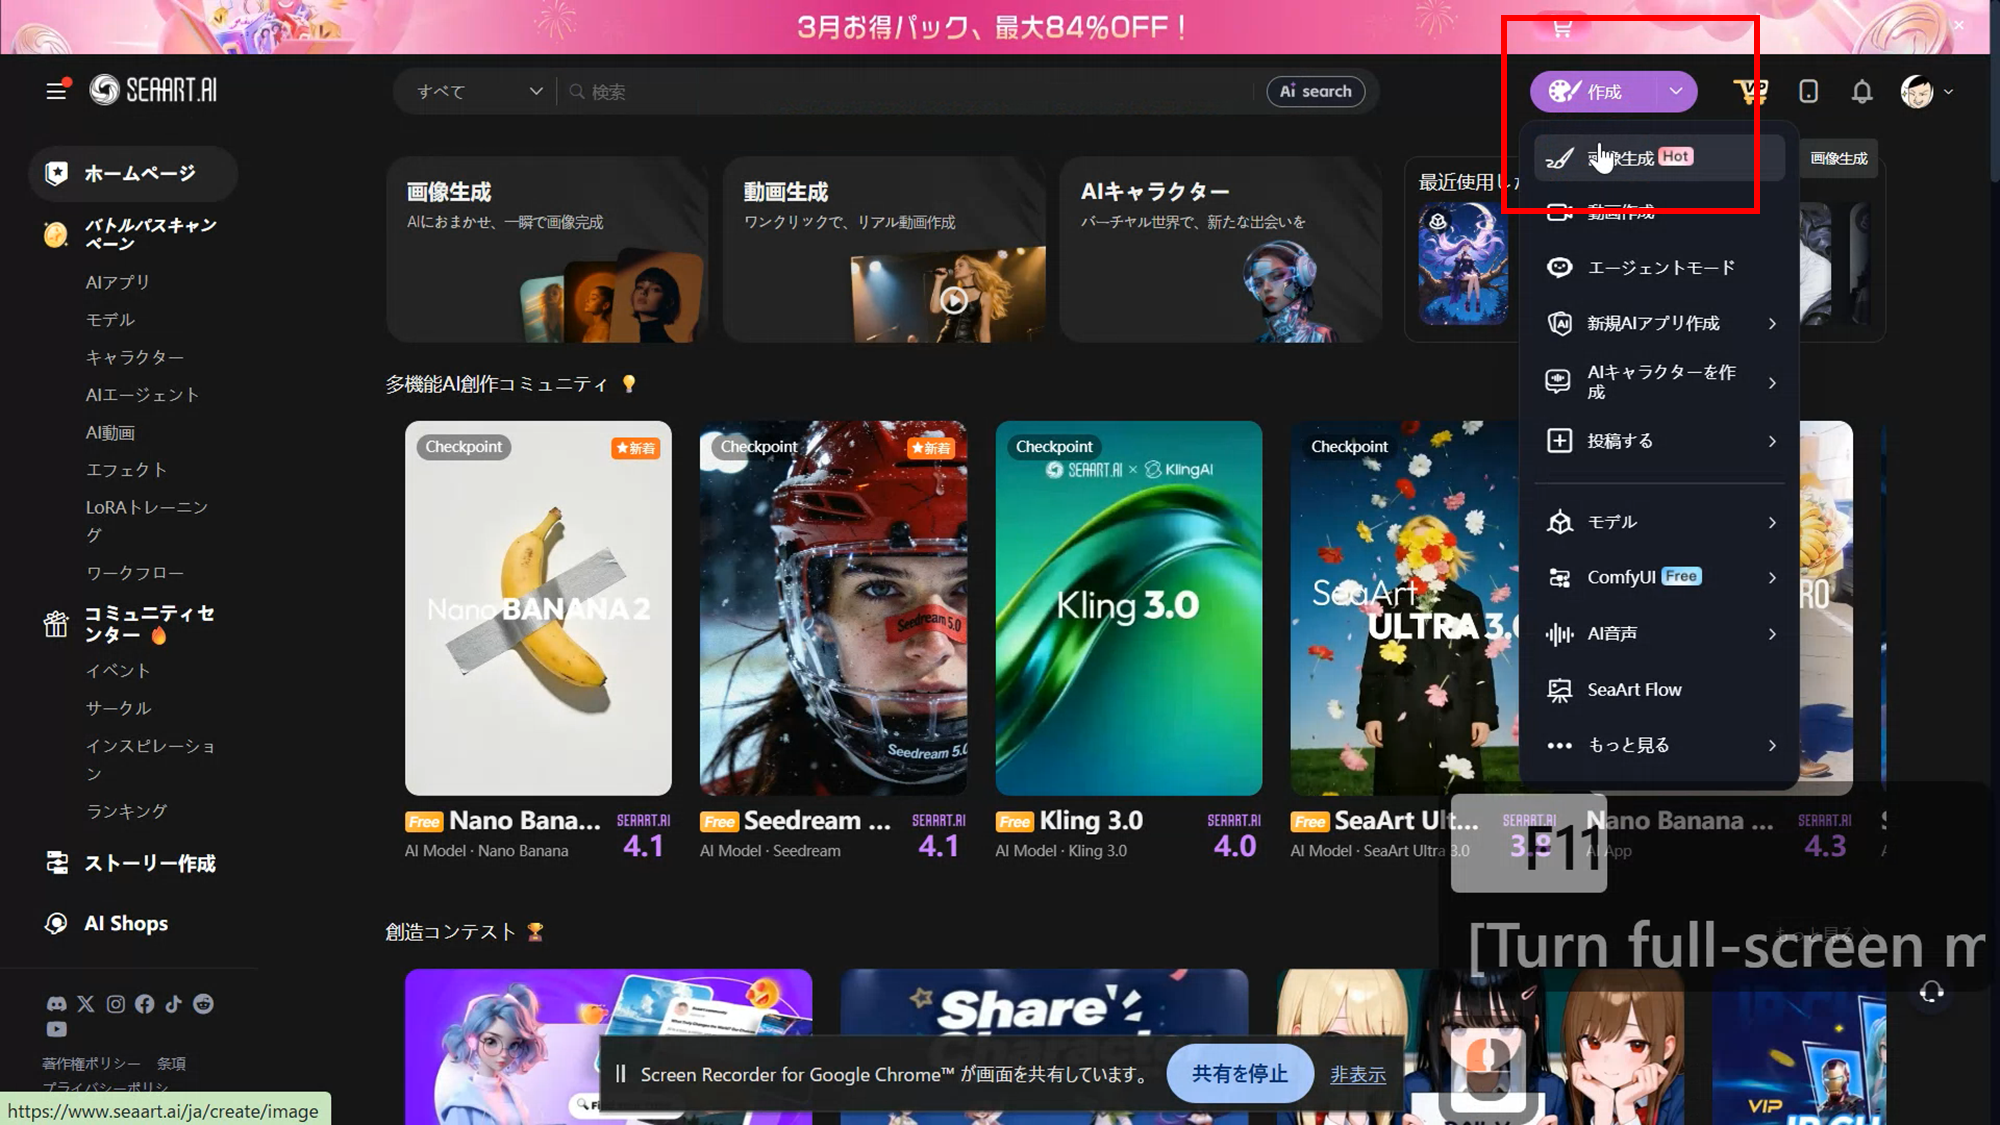2000x1125 pixels.
Task: Open the Kling 3.0 model thumbnail
Action: pyautogui.click(x=1129, y=608)
